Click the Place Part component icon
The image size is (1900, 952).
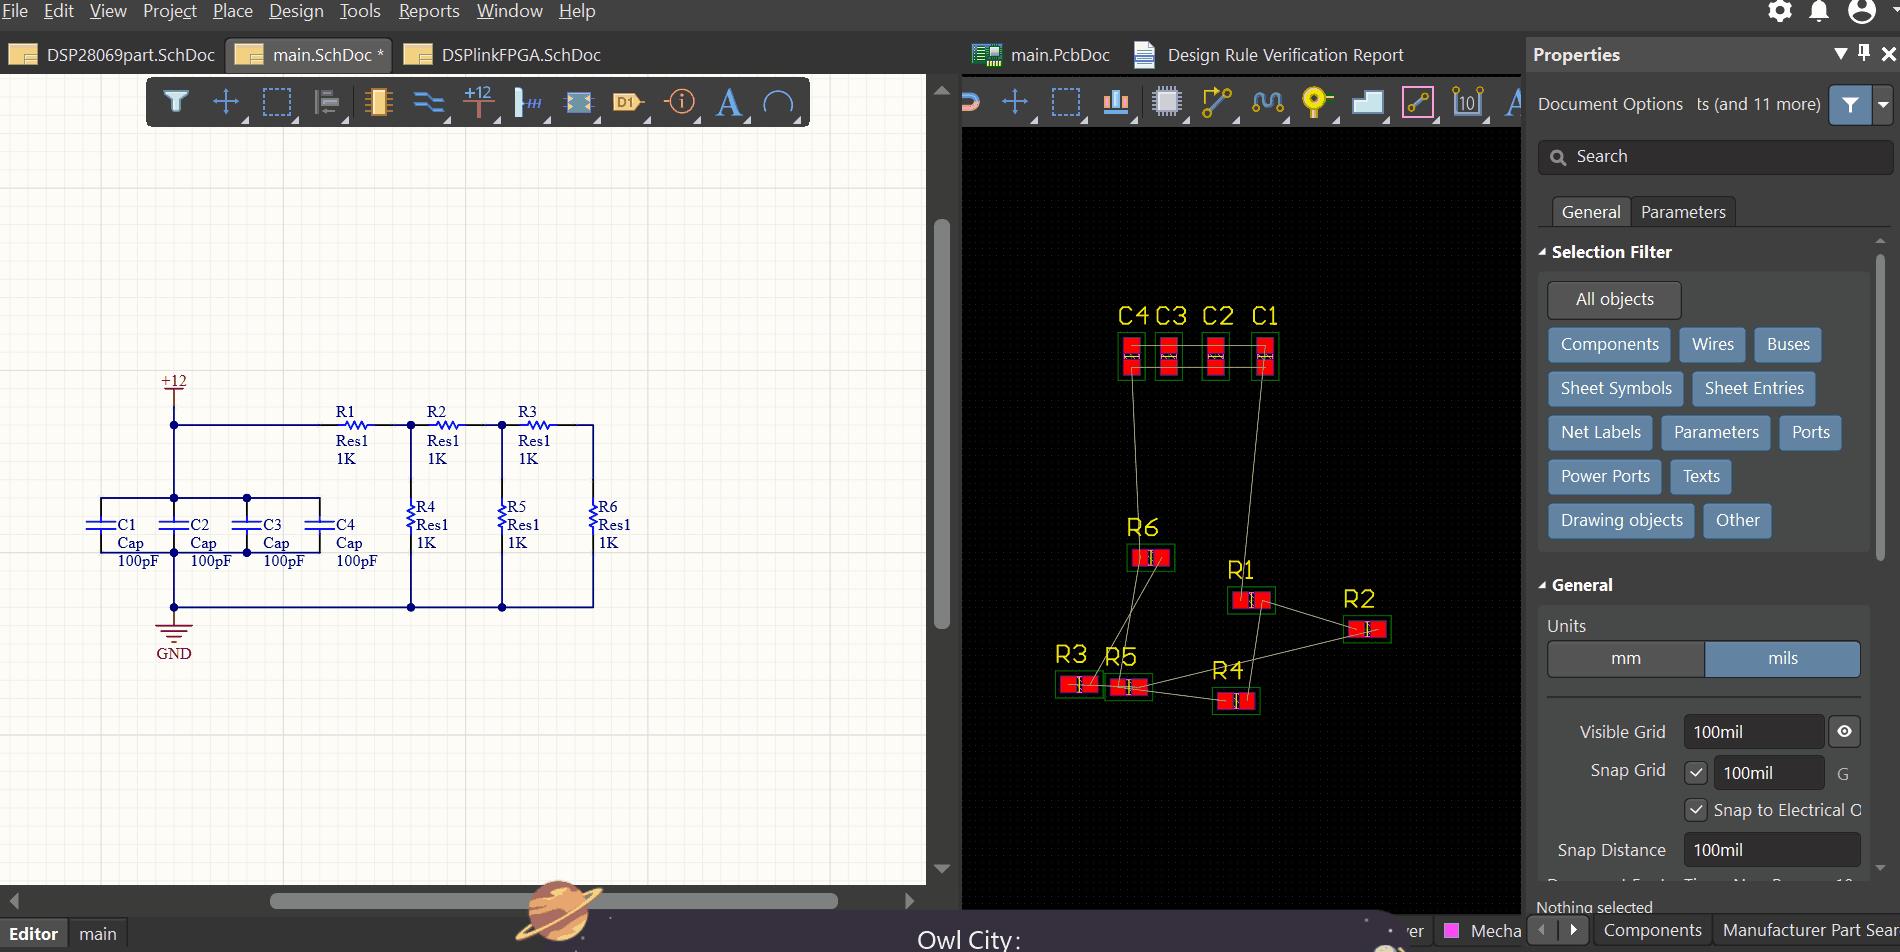click(378, 102)
